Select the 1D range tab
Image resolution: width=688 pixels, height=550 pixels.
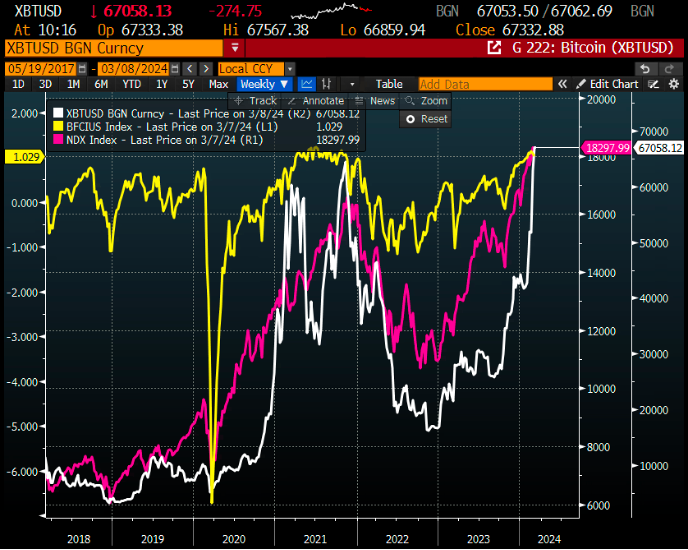(x=18, y=84)
